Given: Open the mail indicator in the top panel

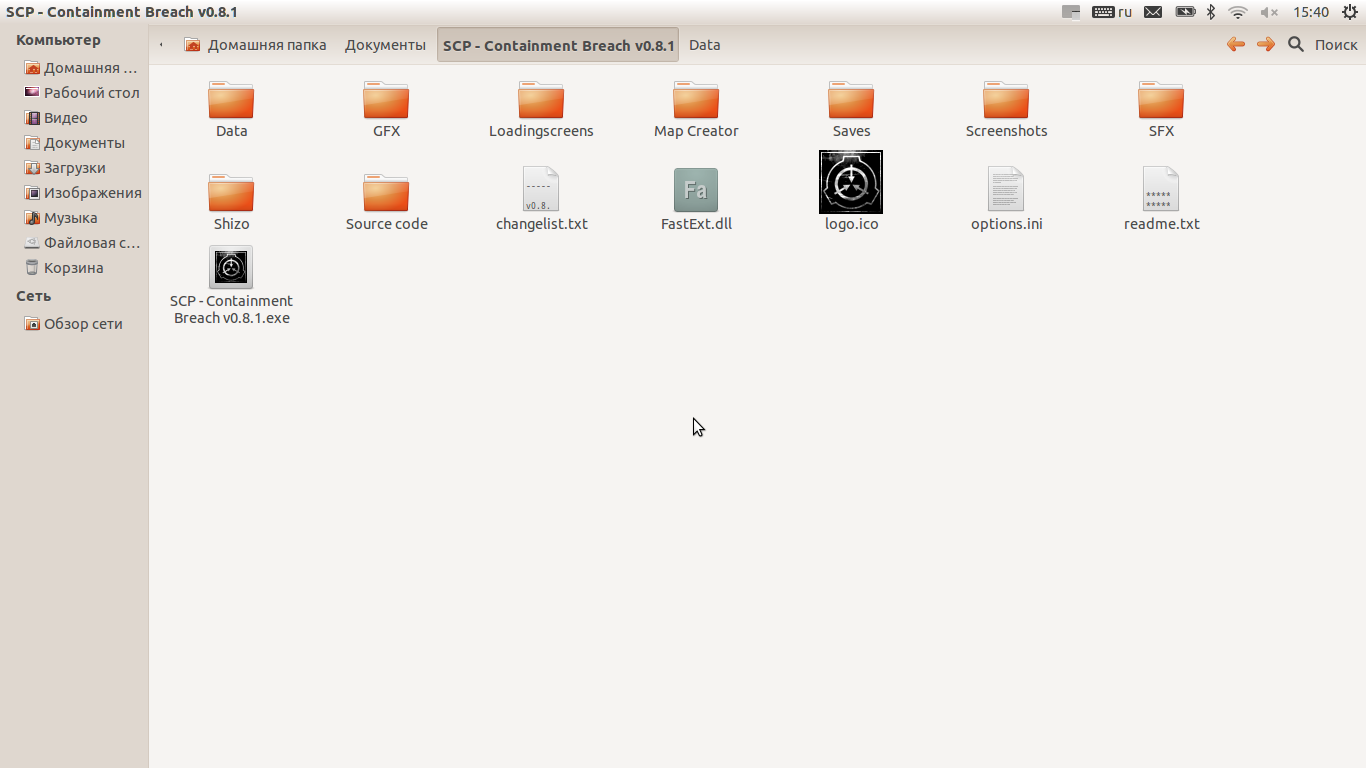Looking at the screenshot, I should click(1153, 12).
